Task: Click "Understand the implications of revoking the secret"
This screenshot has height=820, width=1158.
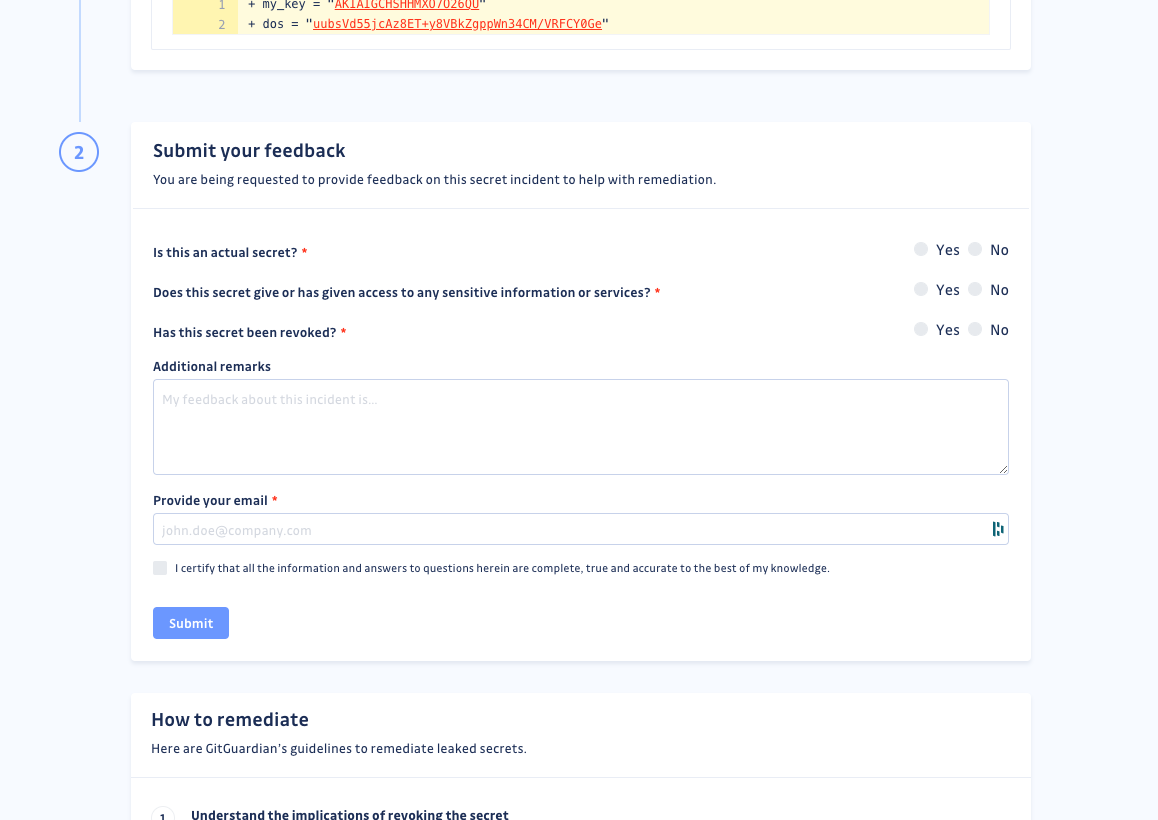Action: pos(349,814)
